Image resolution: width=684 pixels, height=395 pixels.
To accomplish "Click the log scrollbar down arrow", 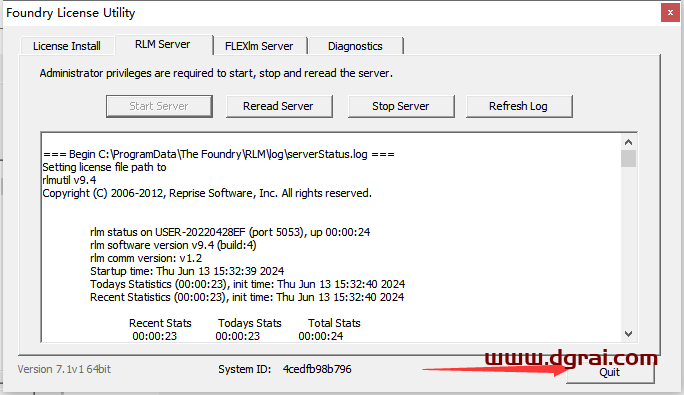I will coord(628,334).
